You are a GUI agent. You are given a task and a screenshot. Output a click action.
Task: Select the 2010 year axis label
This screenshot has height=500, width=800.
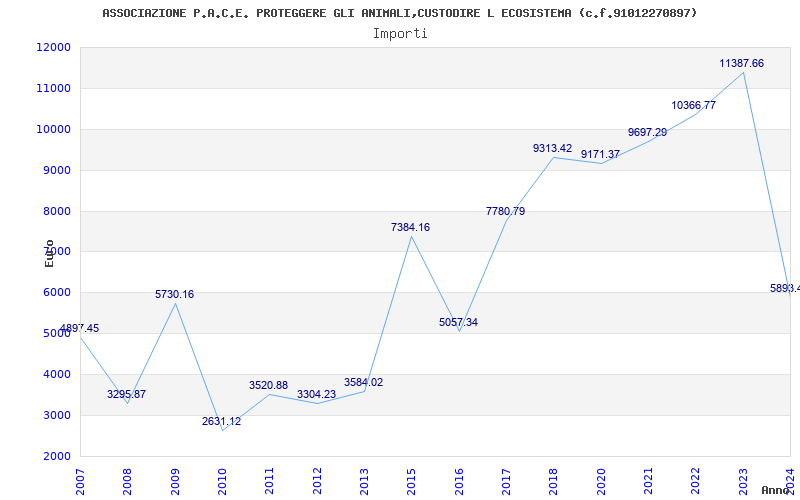(222, 482)
